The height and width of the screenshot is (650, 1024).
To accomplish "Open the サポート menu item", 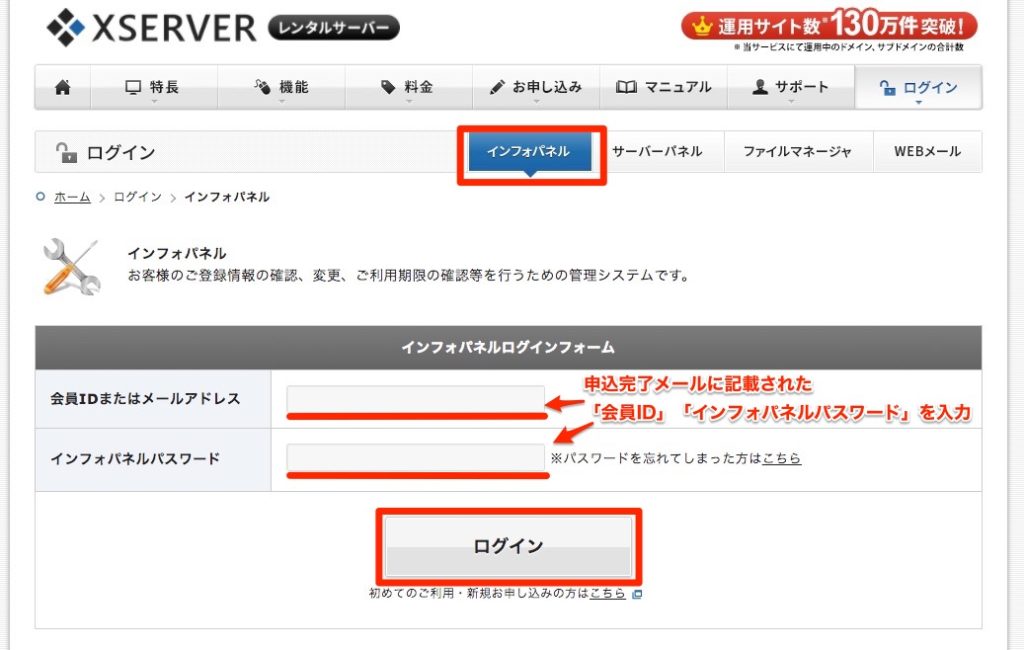I will point(791,87).
